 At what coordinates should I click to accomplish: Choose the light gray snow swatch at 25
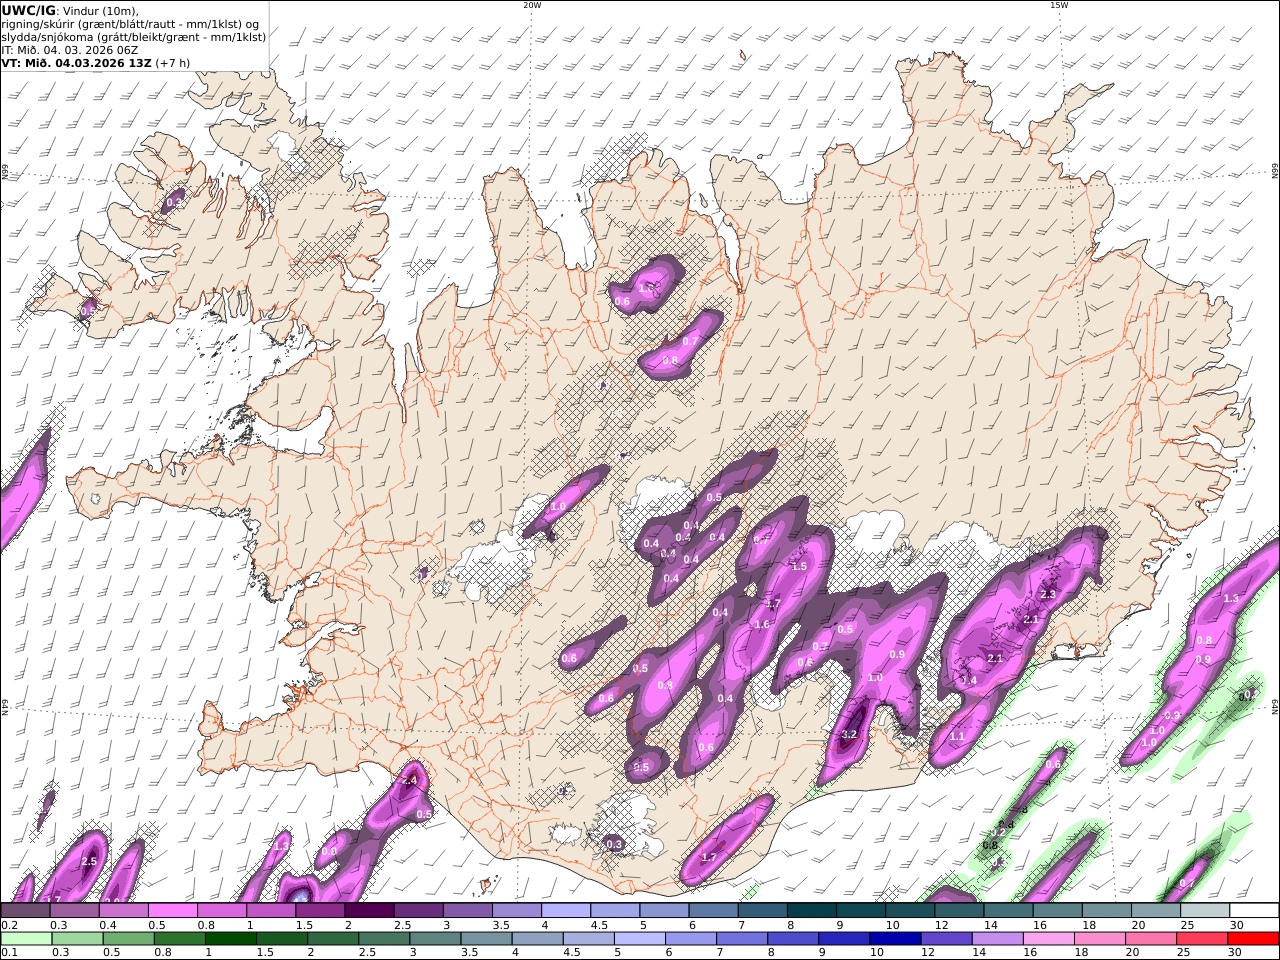1204,910
